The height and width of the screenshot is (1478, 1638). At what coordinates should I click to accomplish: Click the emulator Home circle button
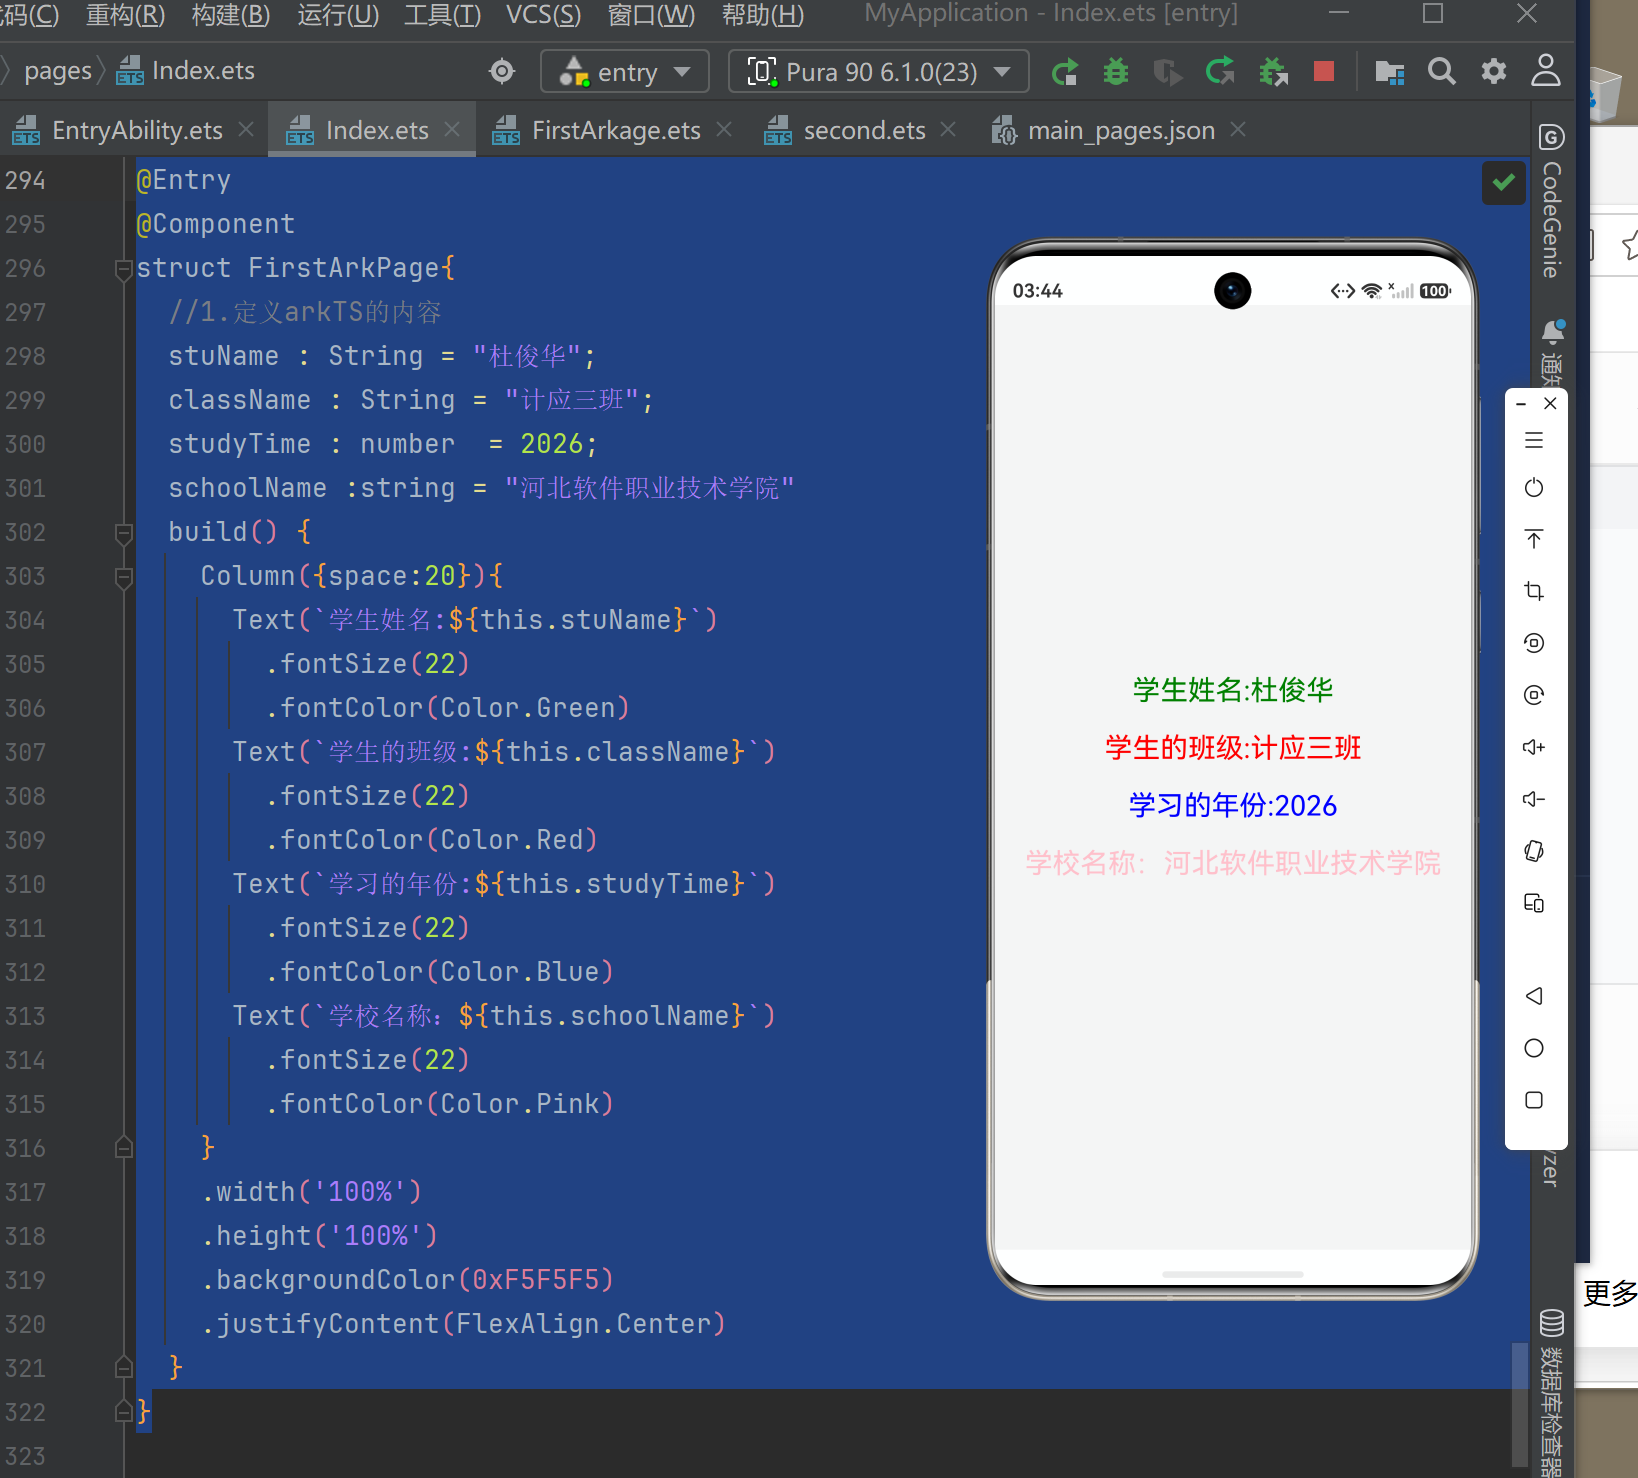pyautogui.click(x=1534, y=1048)
